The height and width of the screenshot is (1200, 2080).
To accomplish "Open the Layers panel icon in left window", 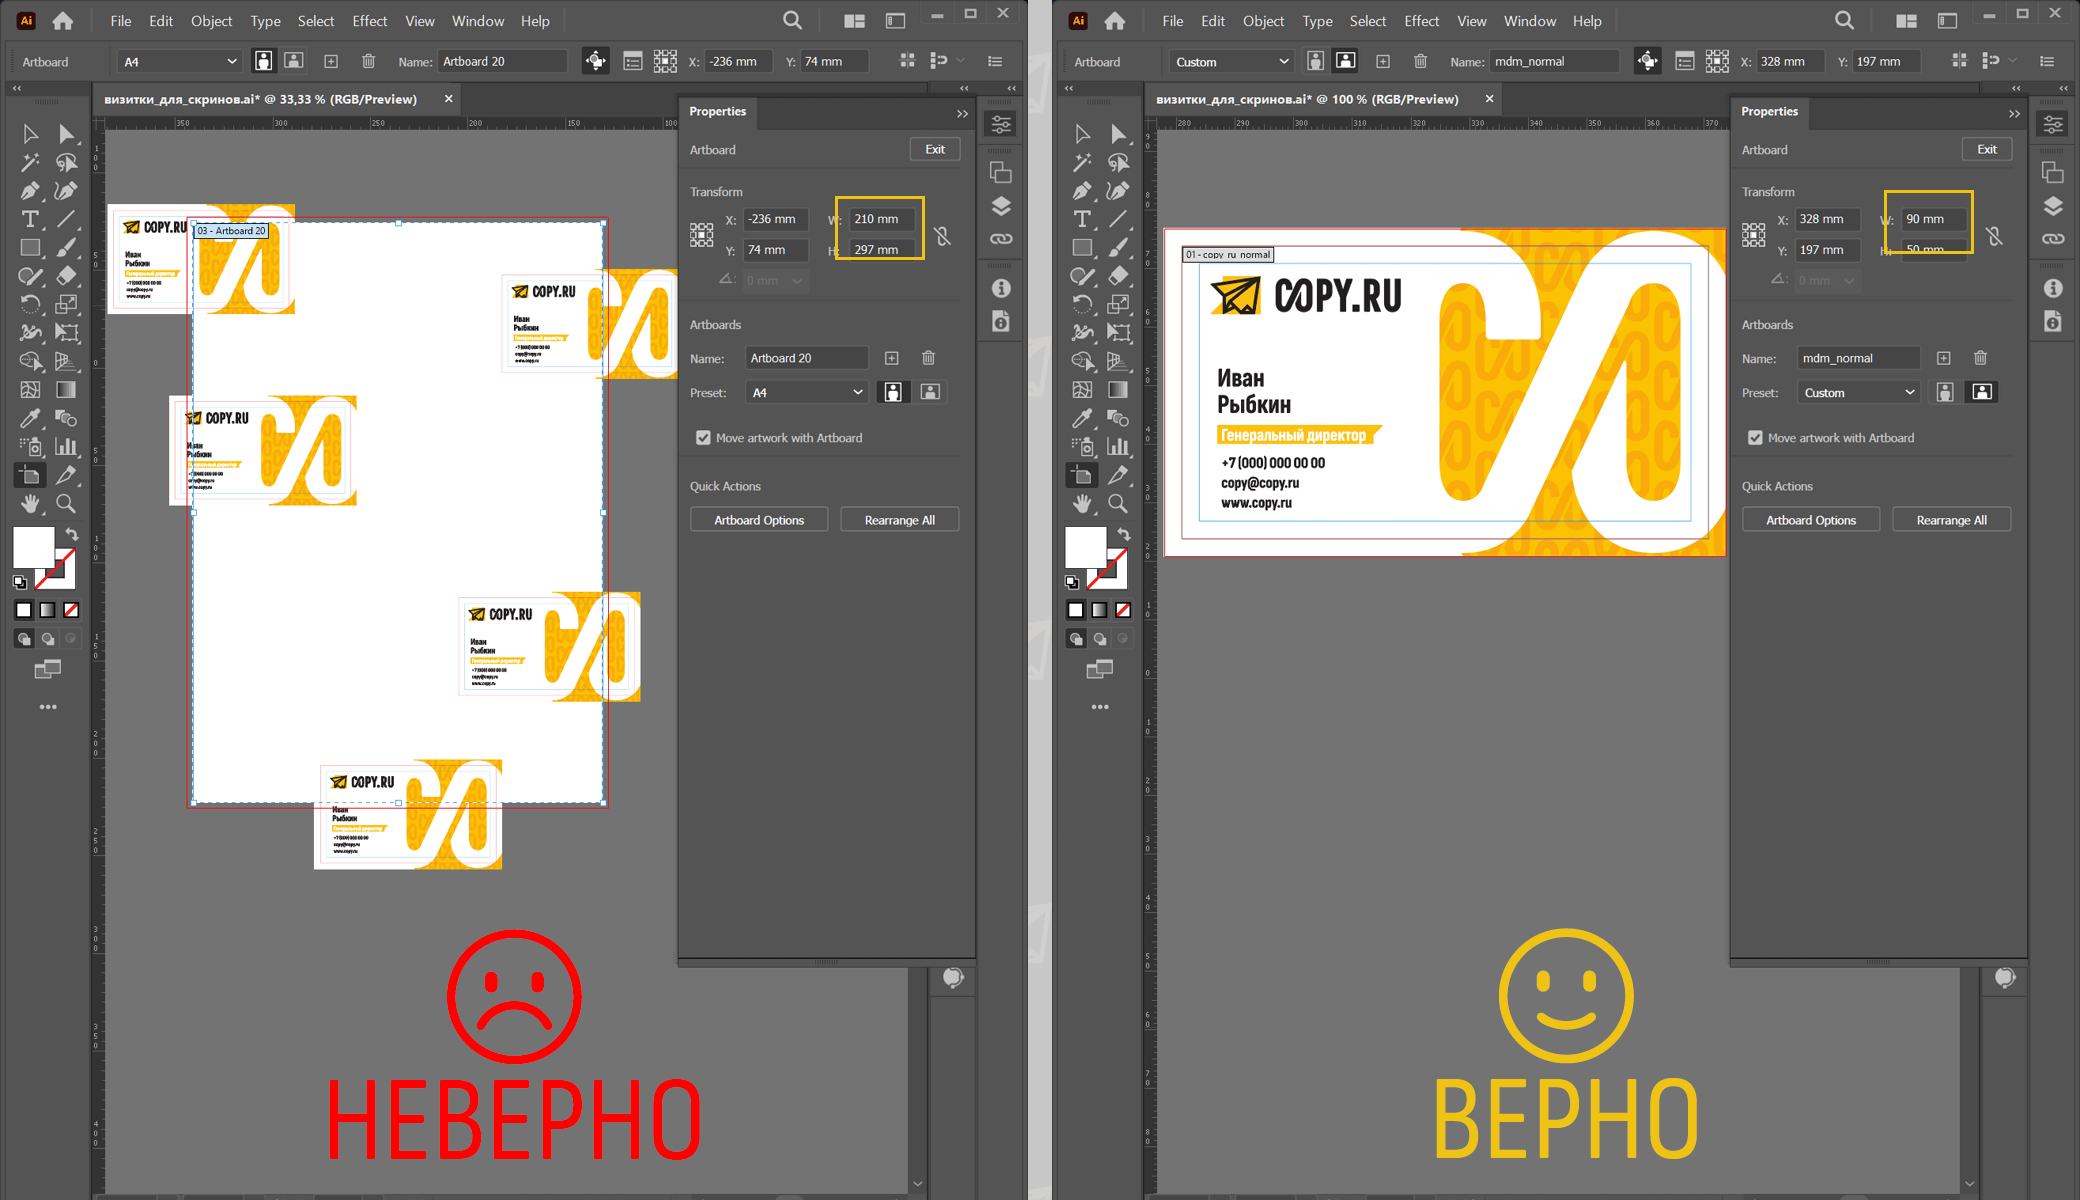I will [x=1001, y=207].
